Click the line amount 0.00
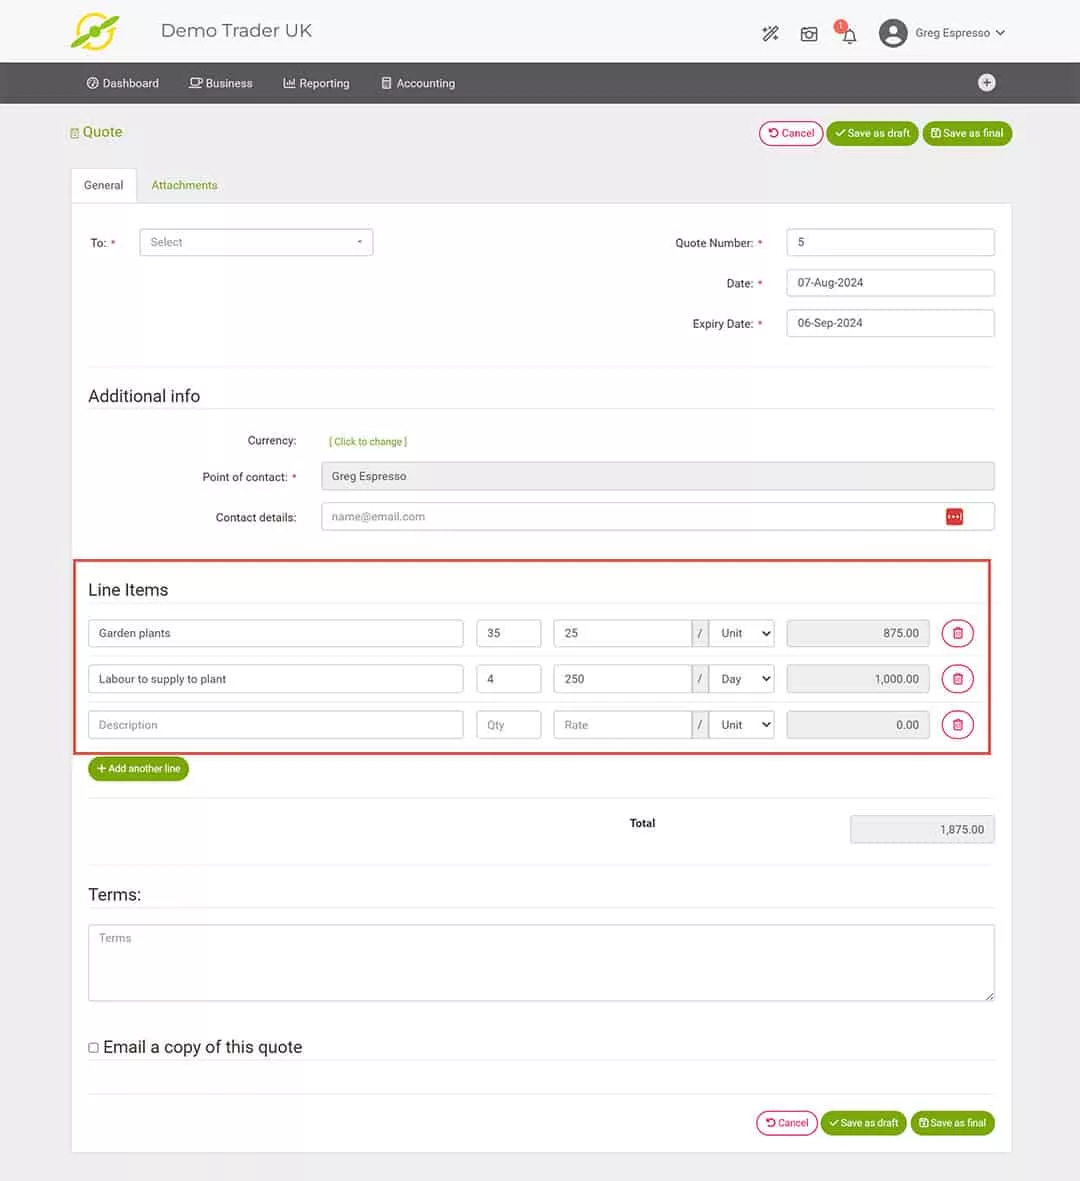 click(858, 725)
